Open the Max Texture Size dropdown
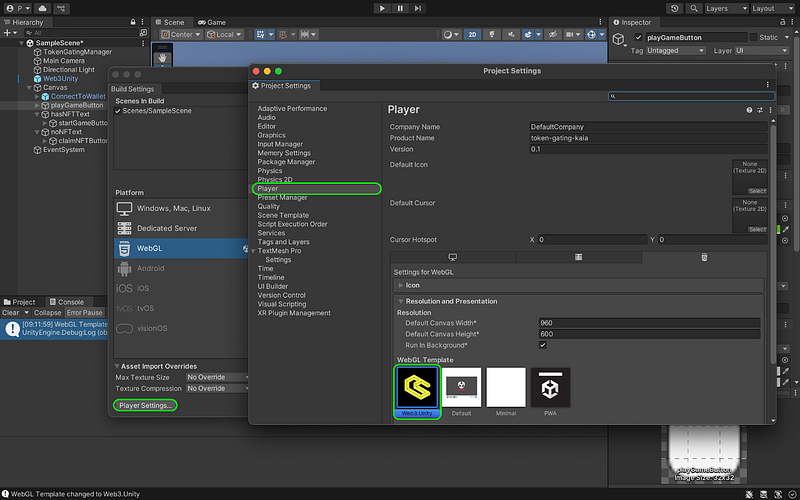Image resolution: width=800 pixels, height=500 pixels. (x=217, y=378)
